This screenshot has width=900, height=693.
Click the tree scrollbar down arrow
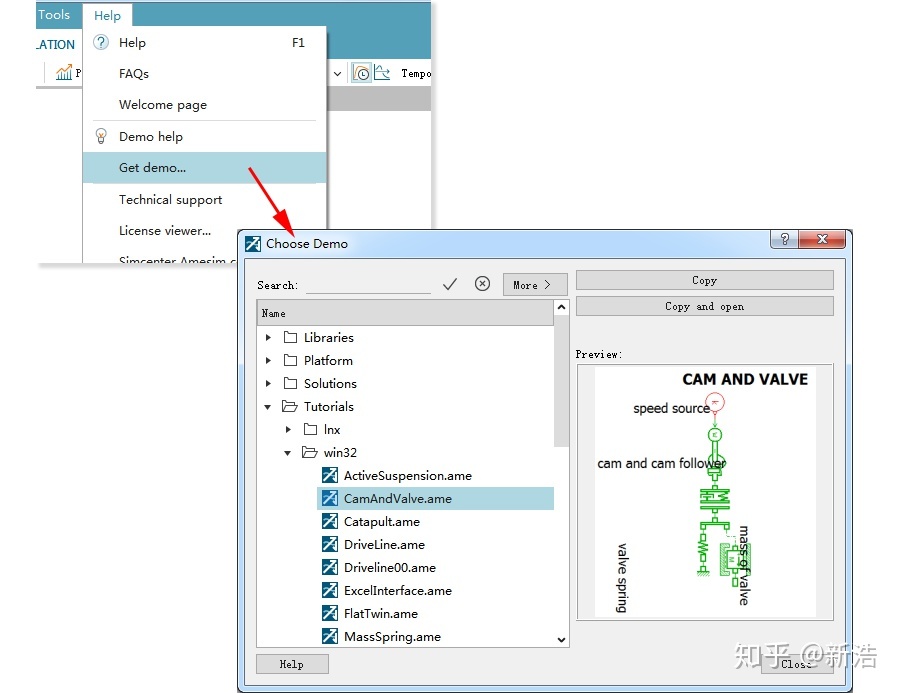tap(561, 640)
